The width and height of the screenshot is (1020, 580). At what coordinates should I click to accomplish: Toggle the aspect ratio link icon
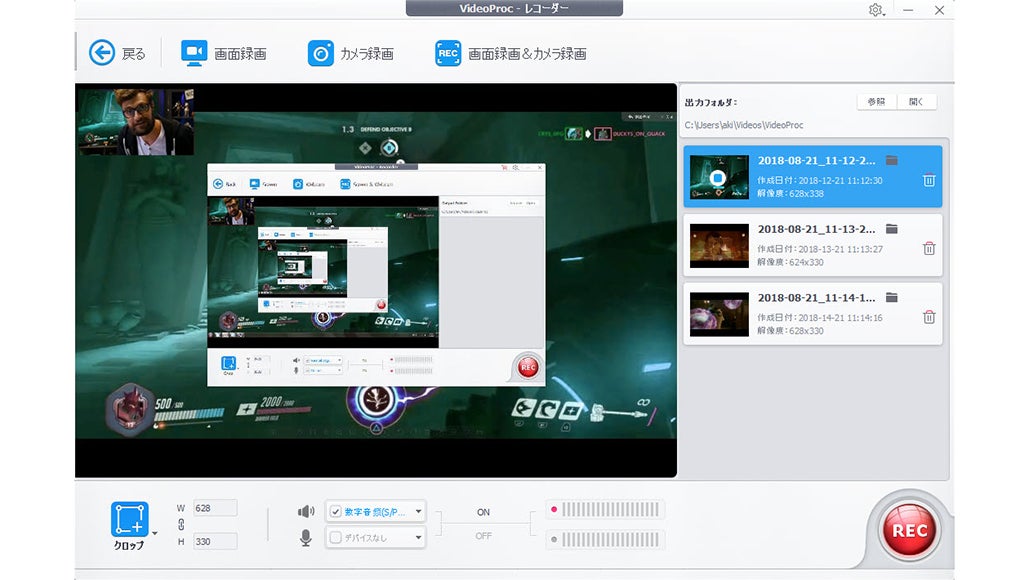click(181, 524)
